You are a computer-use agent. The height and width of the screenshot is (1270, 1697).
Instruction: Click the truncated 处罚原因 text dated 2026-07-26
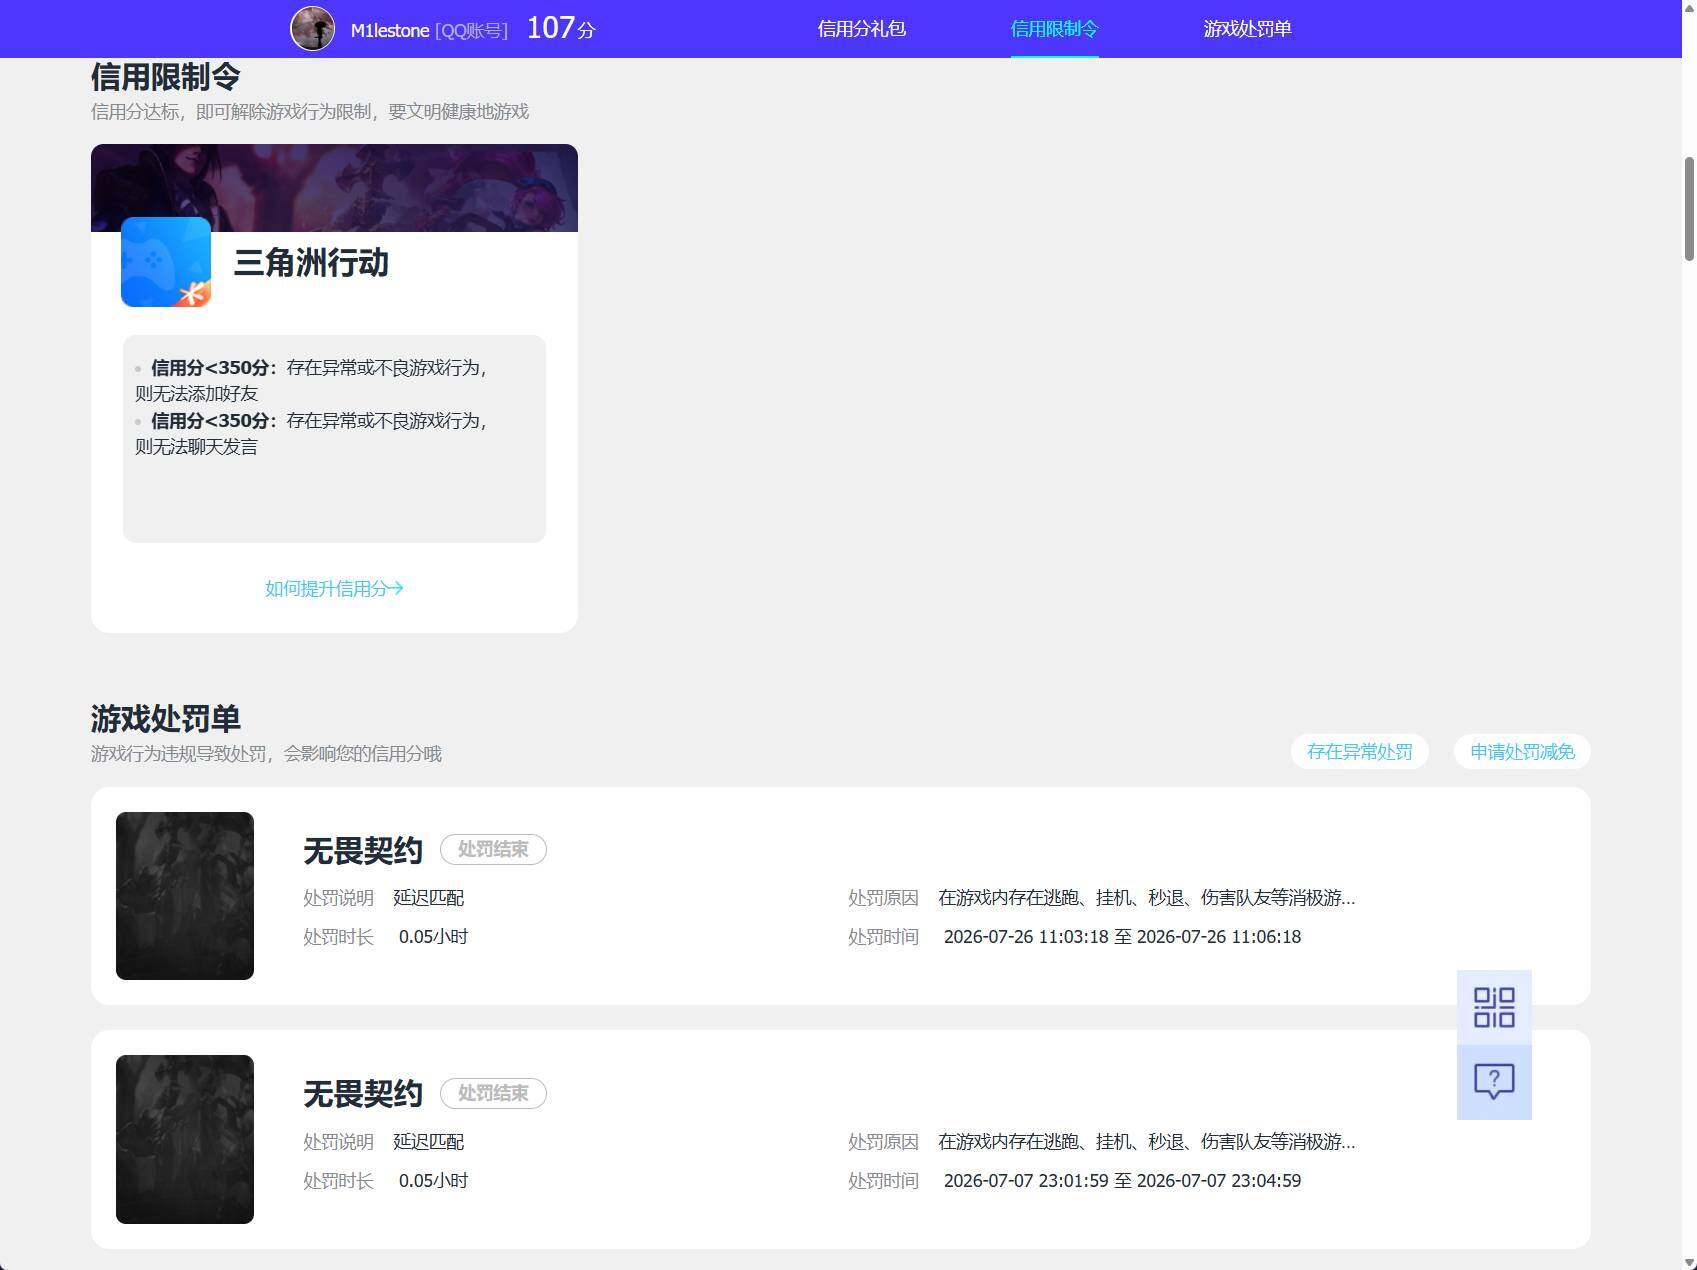point(1147,898)
